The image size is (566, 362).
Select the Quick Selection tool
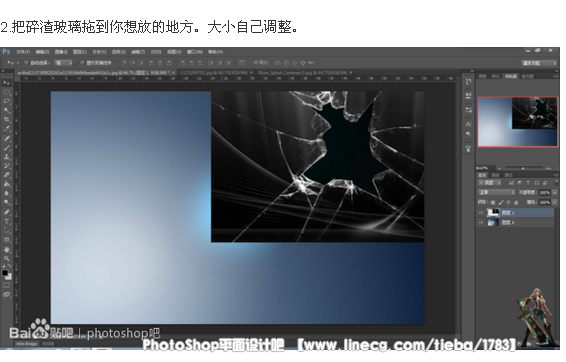[x=6, y=110]
